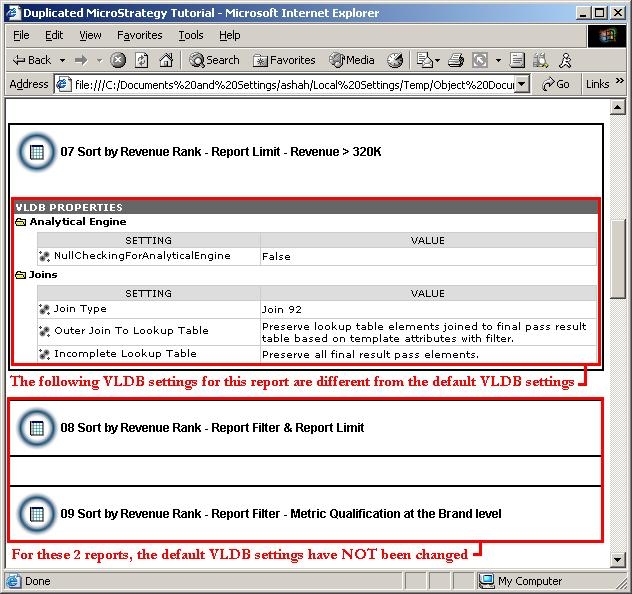Viewport: 632px width, 594px height.
Task: Click the Messenger figure icon
Action: click(x=565, y=60)
